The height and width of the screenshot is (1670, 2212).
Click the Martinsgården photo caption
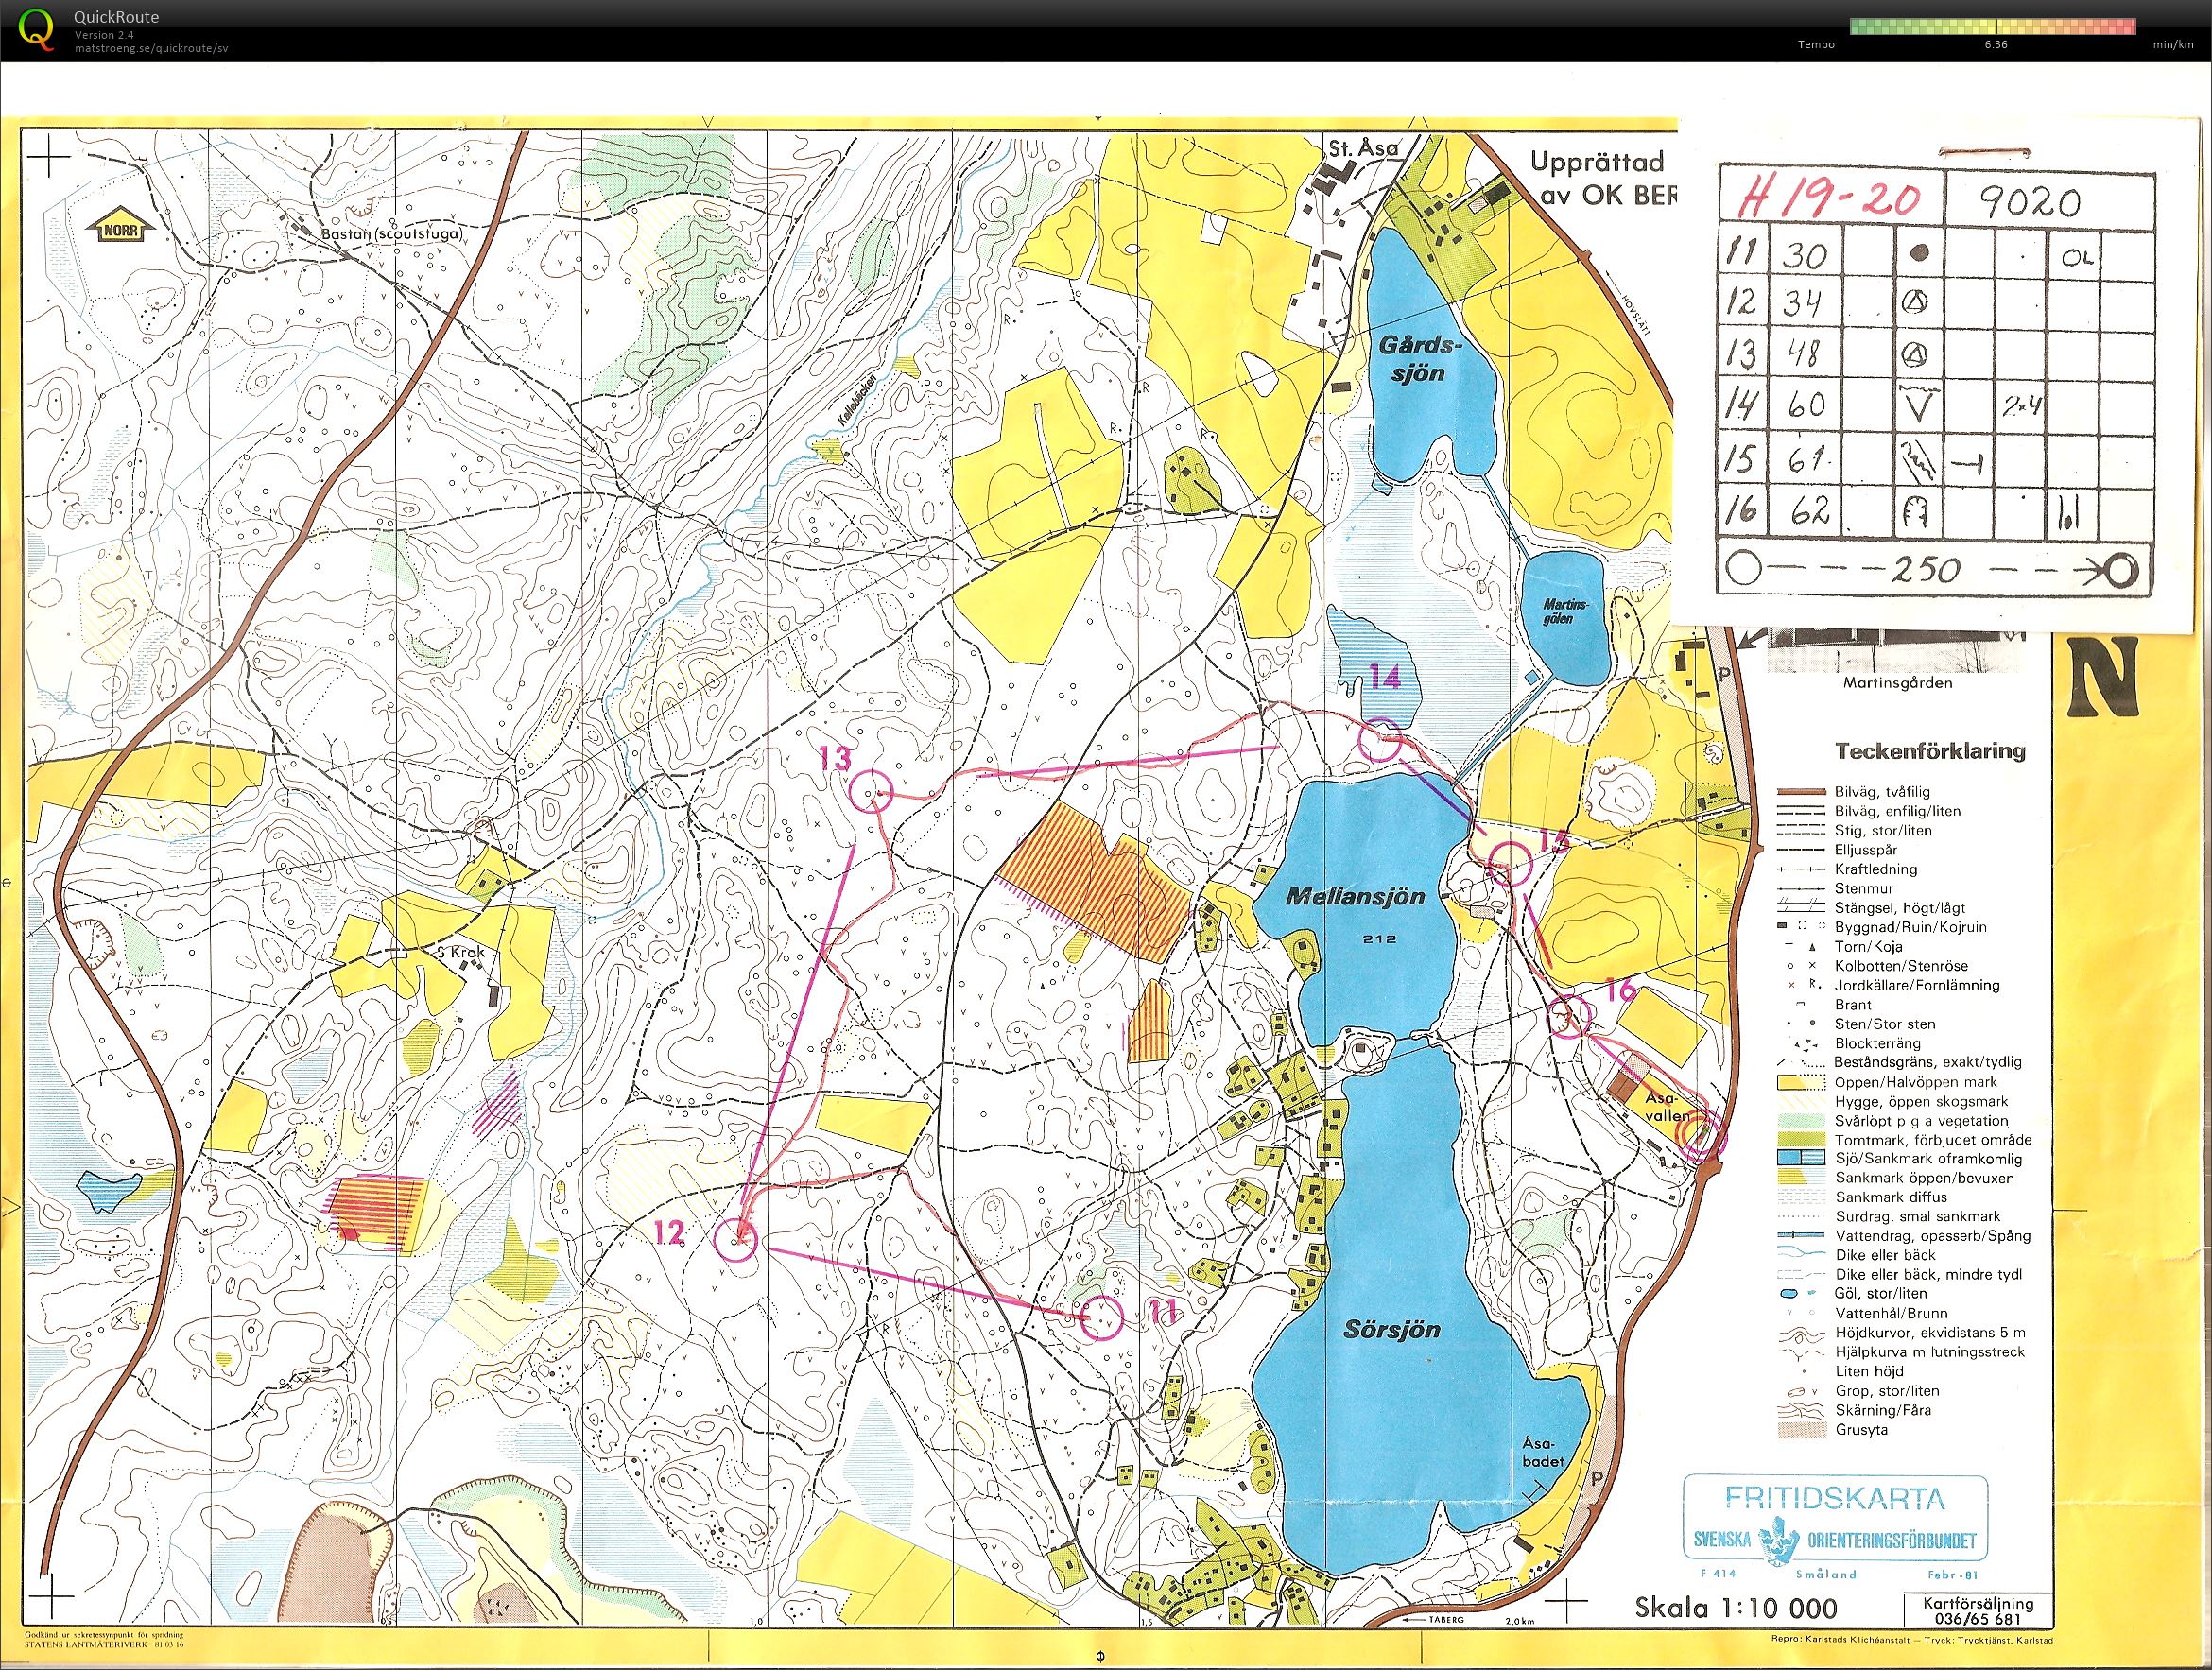[1897, 684]
